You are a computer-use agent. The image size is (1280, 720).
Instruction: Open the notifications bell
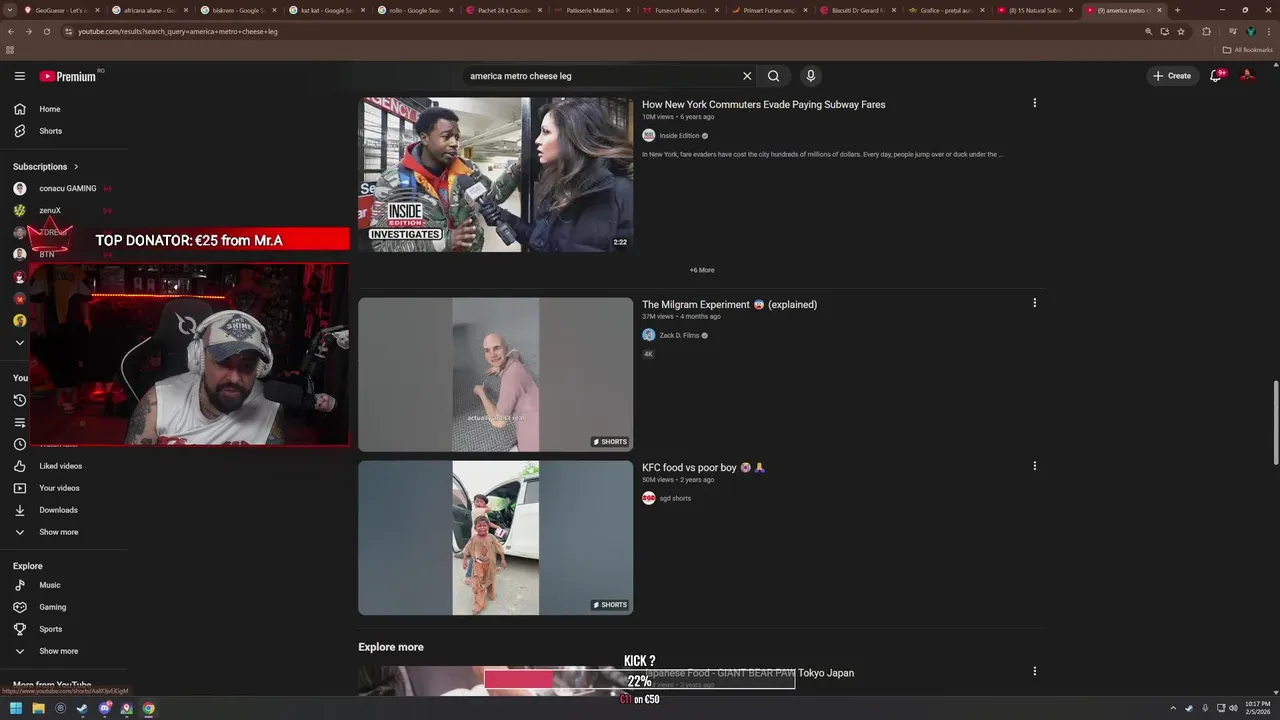(1216, 76)
